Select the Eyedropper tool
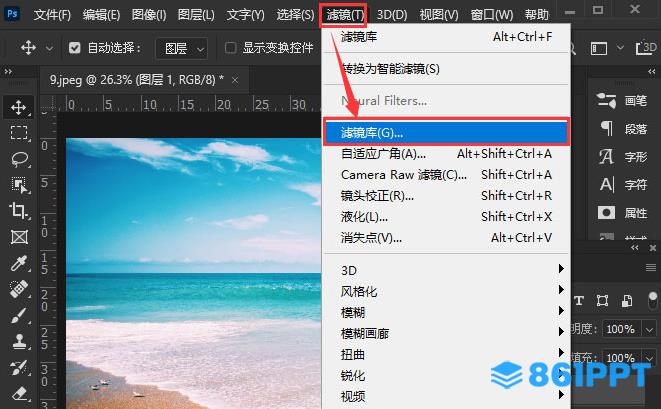Viewport: 661px width, 409px height. (19, 263)
